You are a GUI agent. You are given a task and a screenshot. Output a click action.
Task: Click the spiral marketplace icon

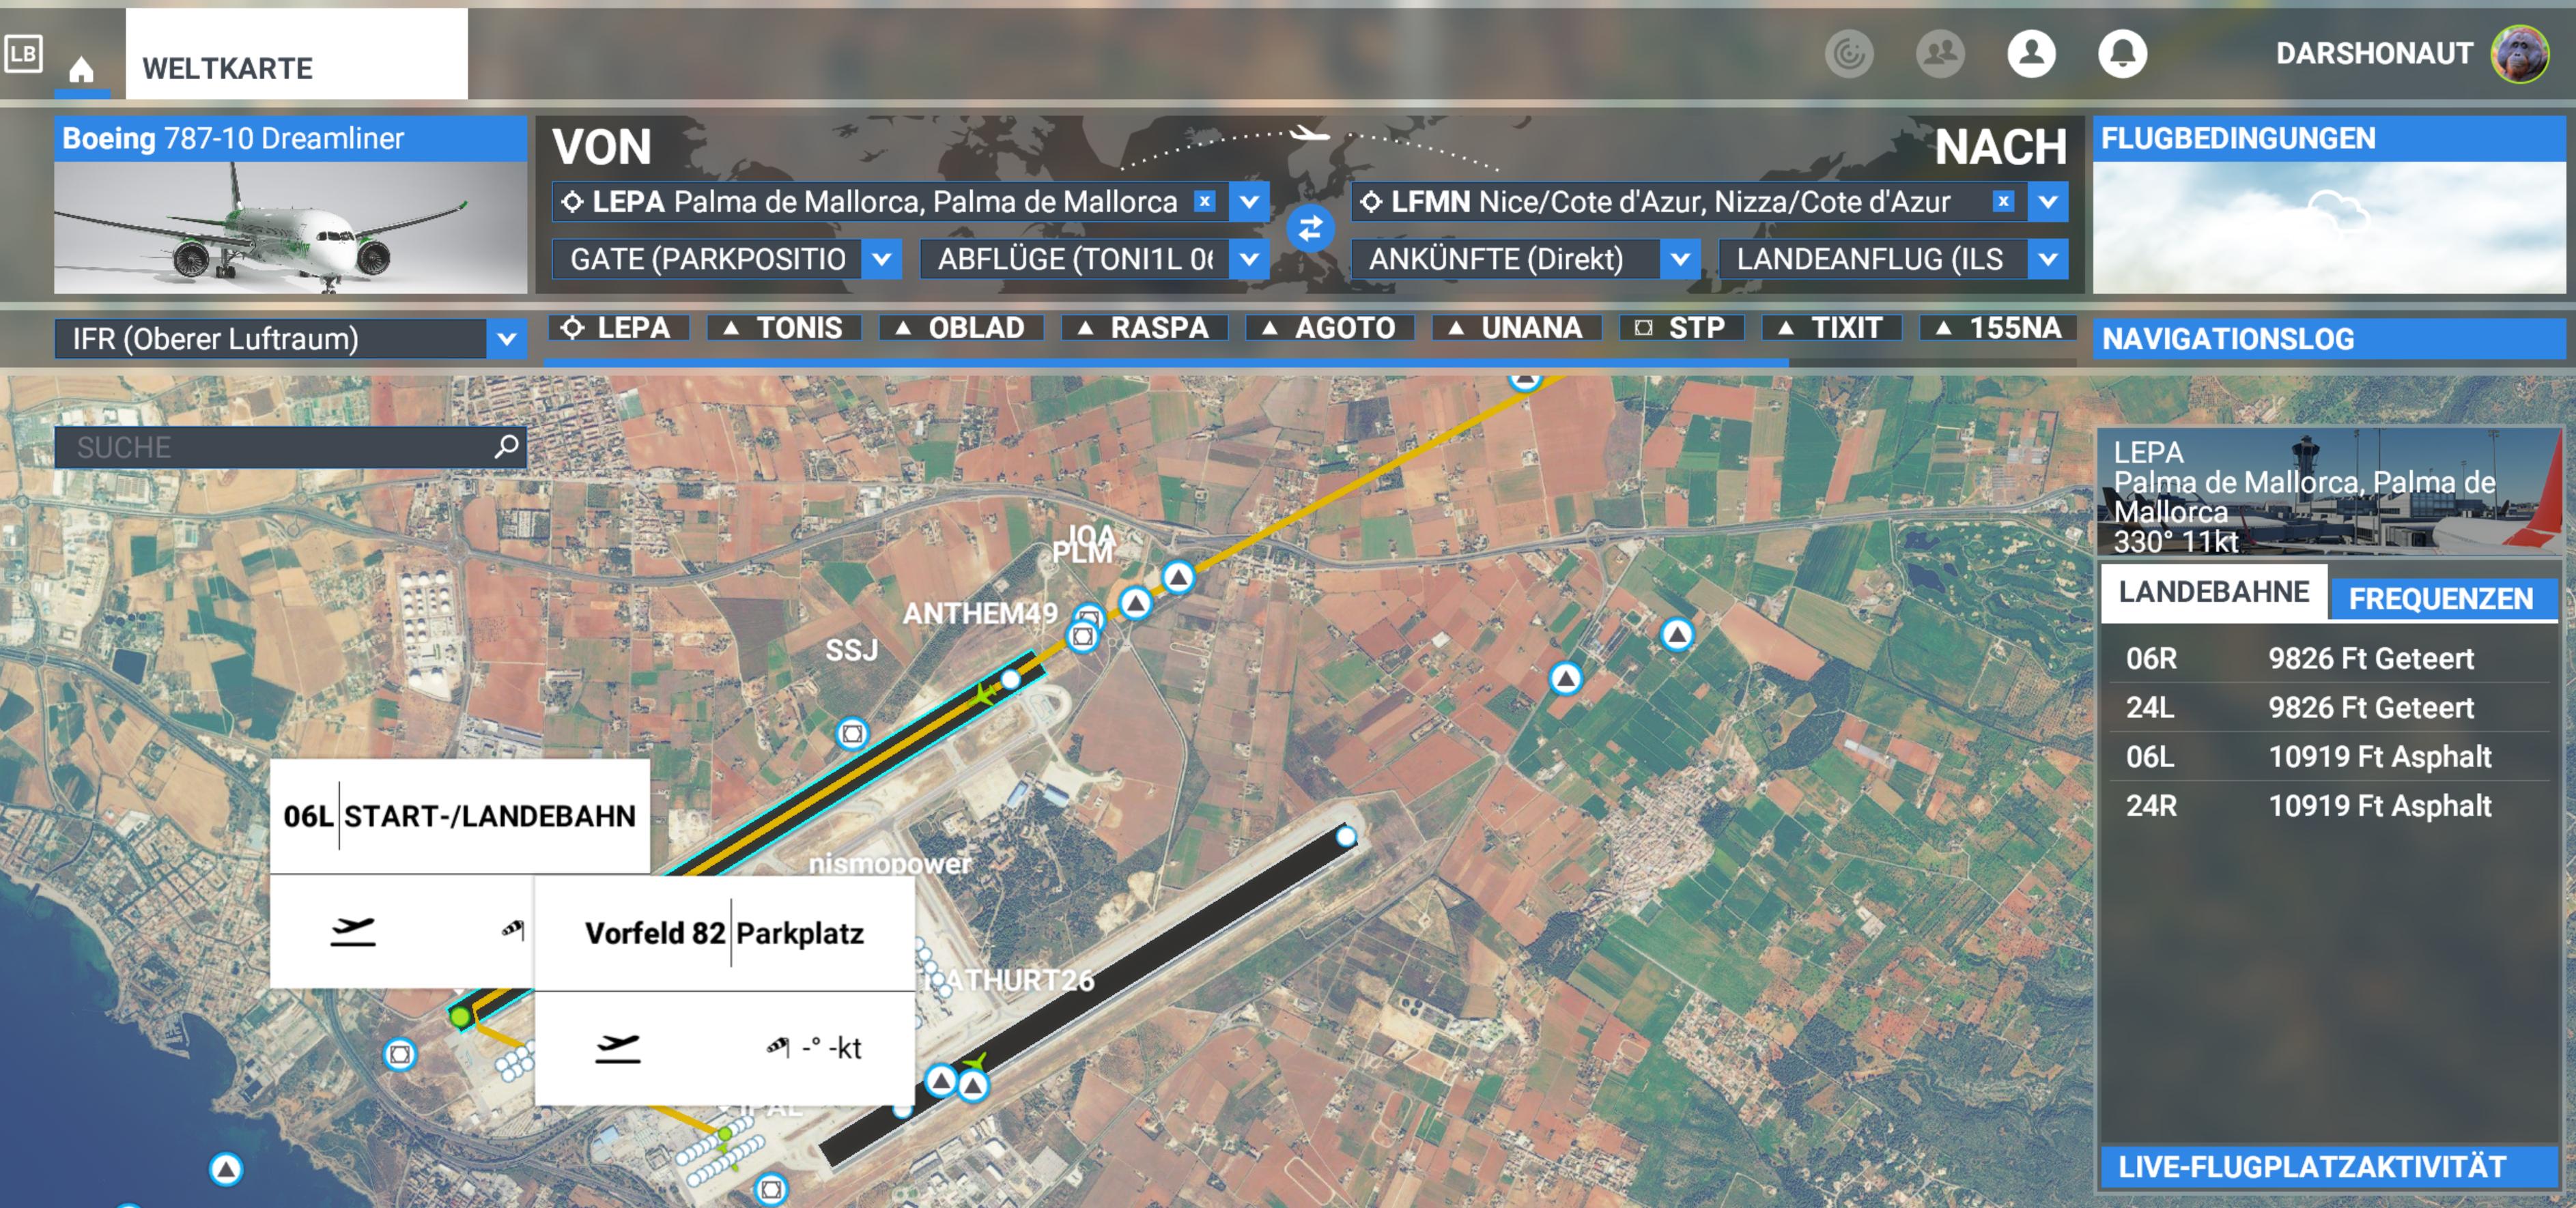[x=1849, y=53]
